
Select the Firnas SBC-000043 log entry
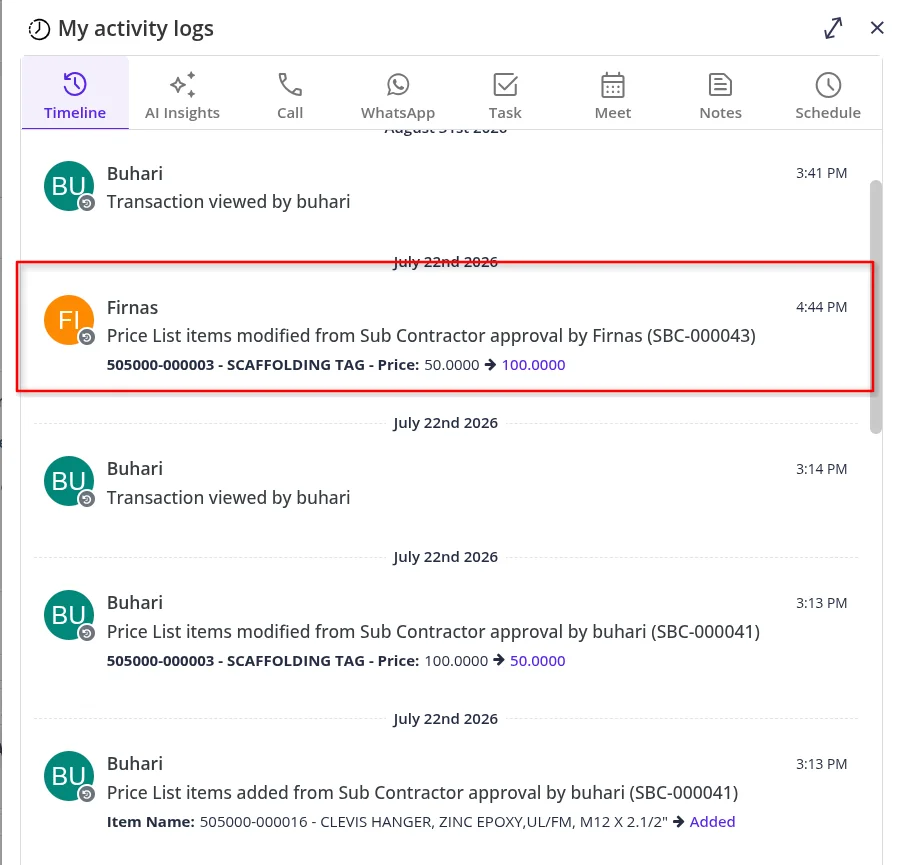point(445,327)
